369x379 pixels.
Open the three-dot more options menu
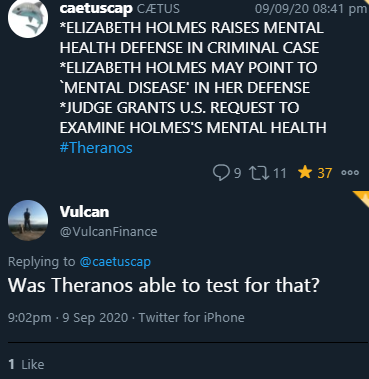coord(350,173)
